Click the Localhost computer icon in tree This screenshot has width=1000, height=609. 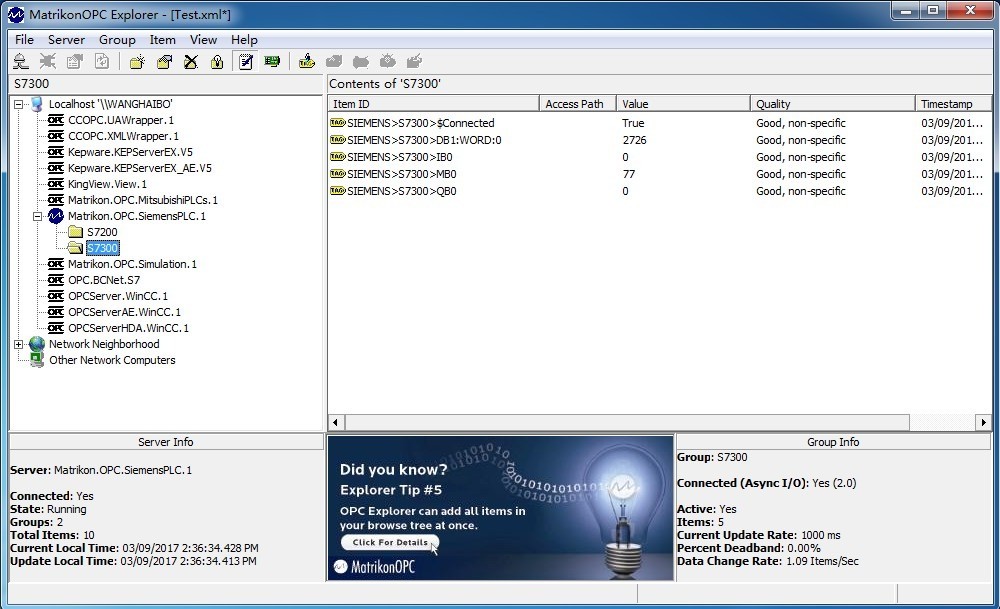36,104
